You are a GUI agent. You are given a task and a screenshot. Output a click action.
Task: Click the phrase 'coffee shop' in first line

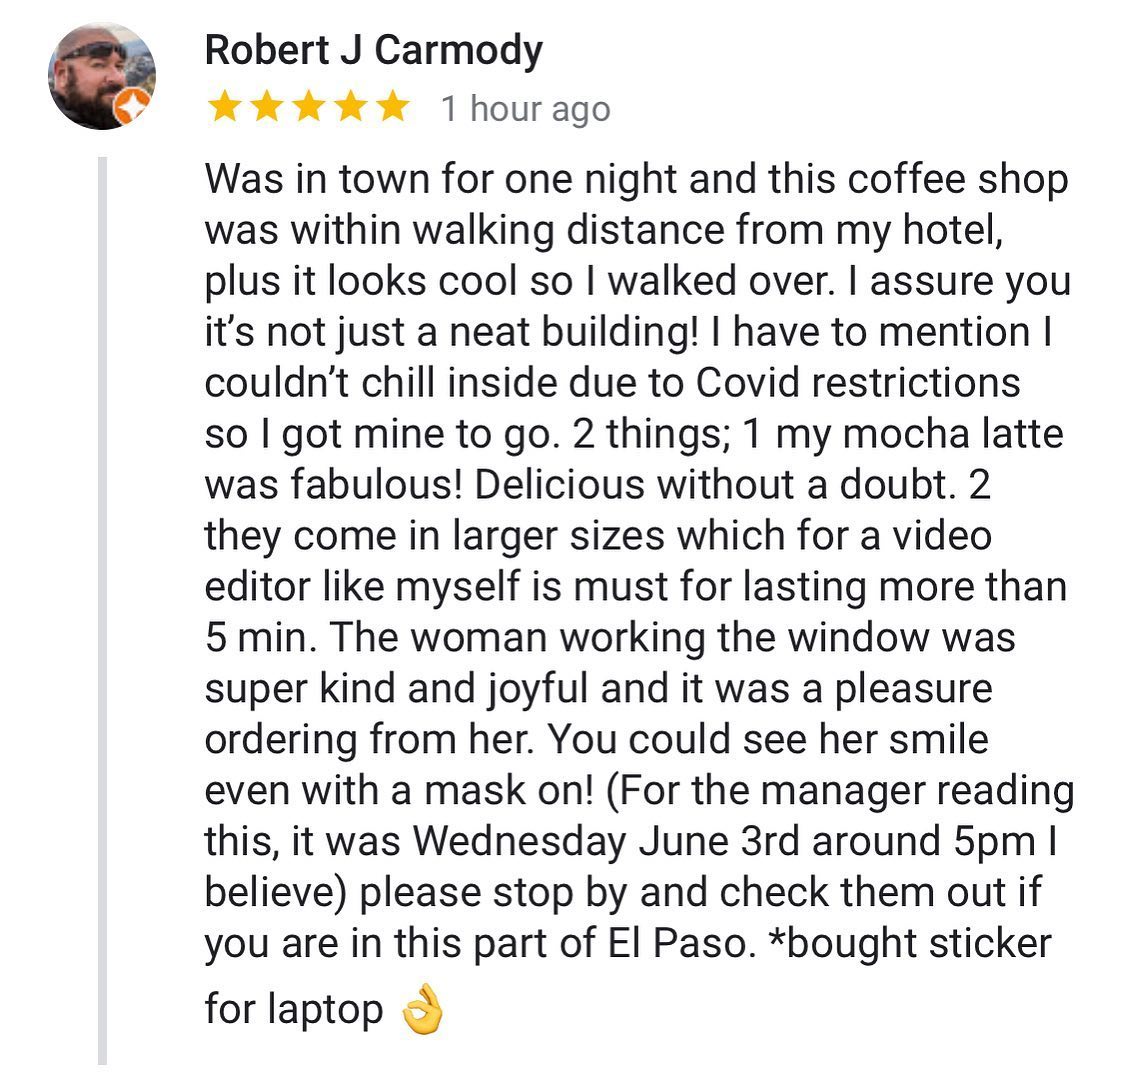[x=958, y=179]
